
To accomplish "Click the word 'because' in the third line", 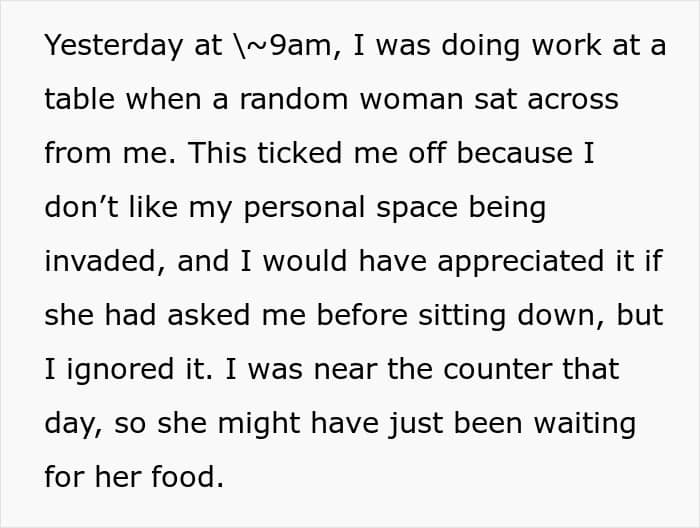I will point(515,153).
